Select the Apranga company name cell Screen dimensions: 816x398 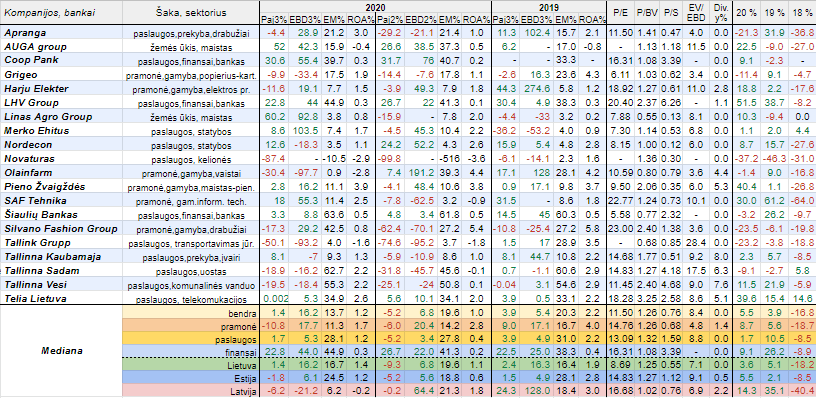coord(61,33)
